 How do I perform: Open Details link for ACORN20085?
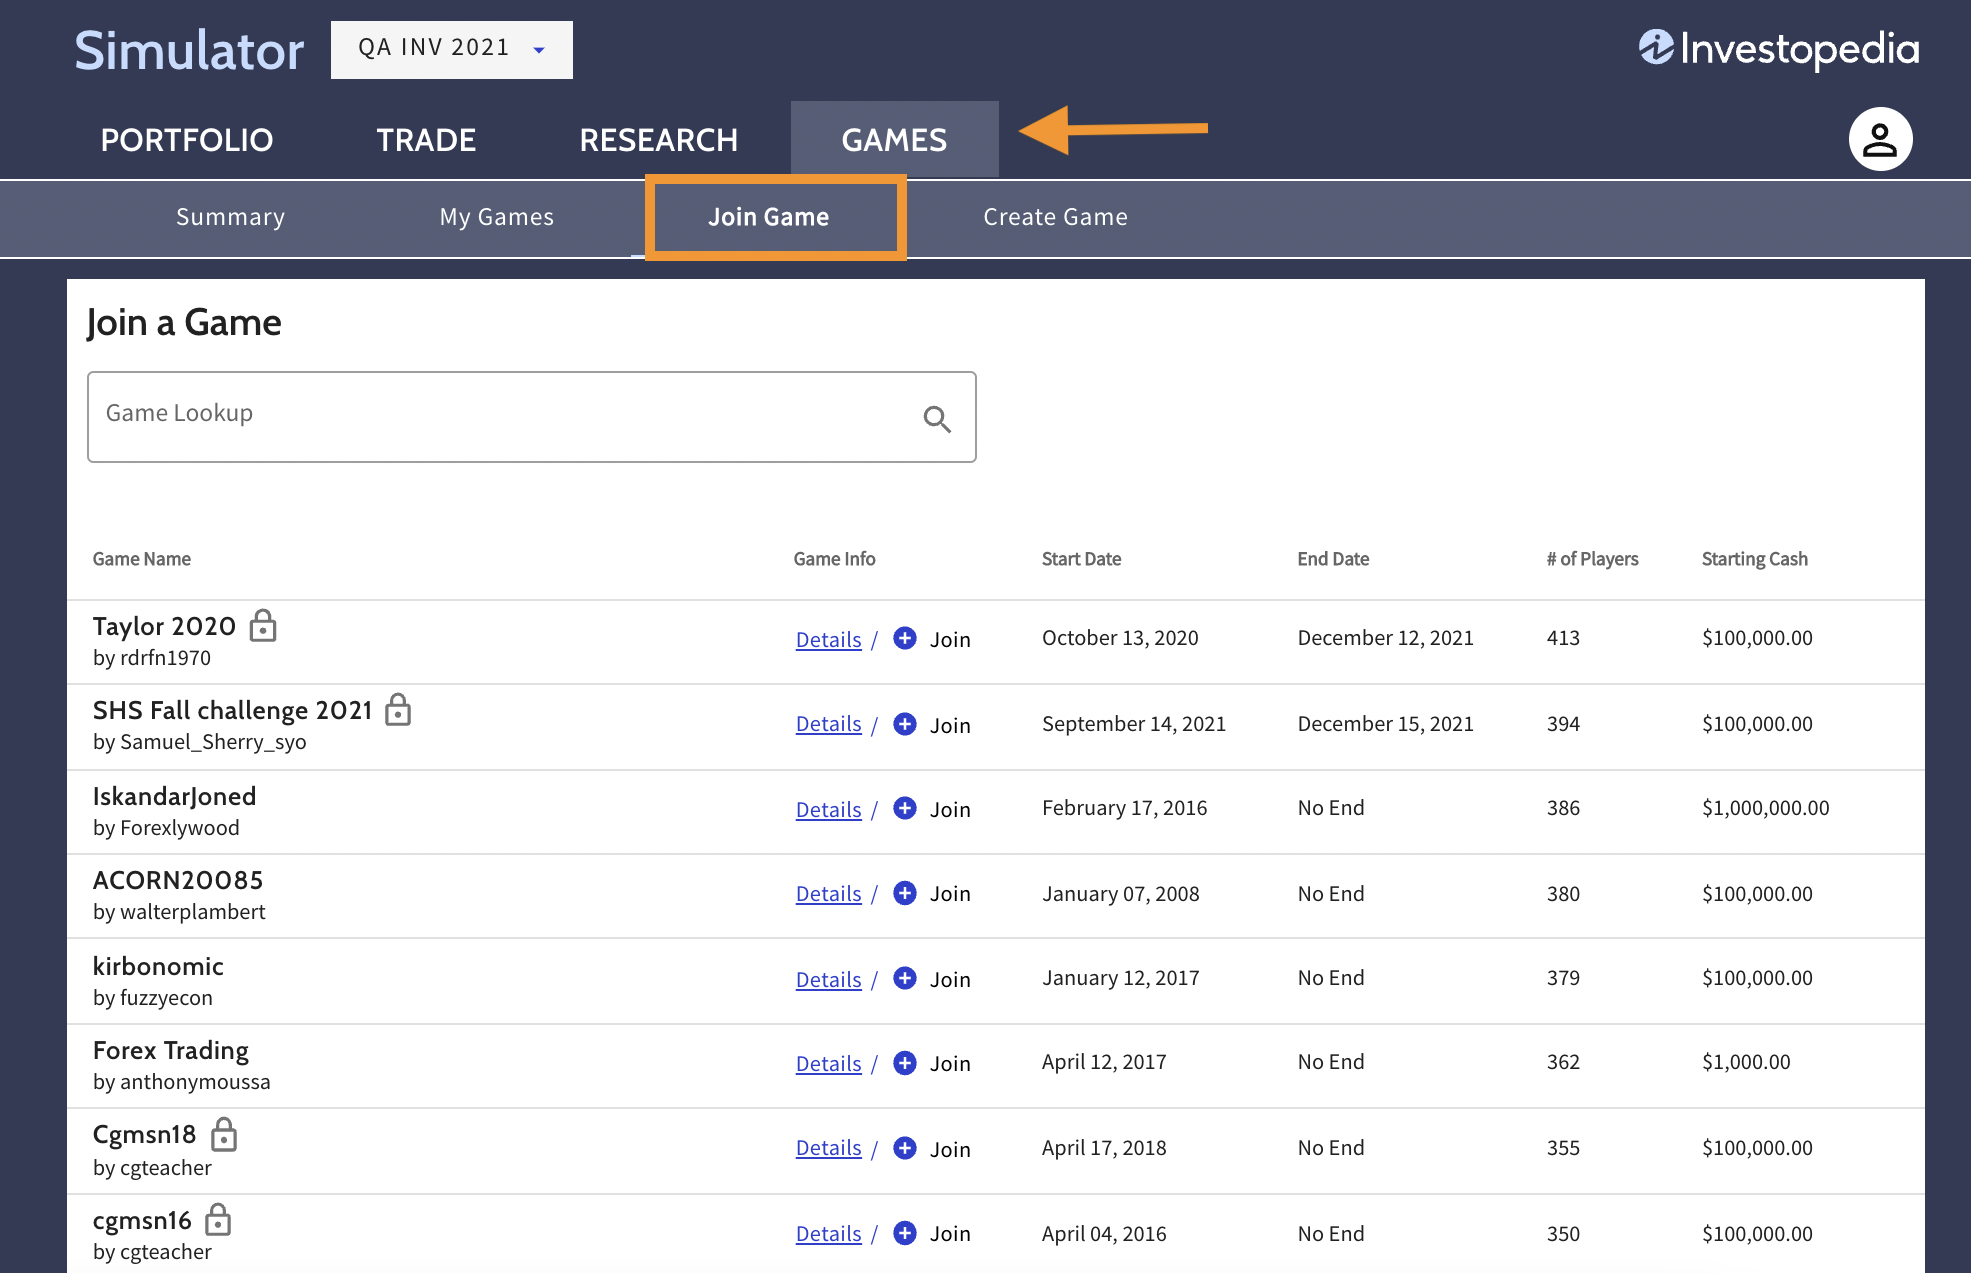tap(828, 894)
